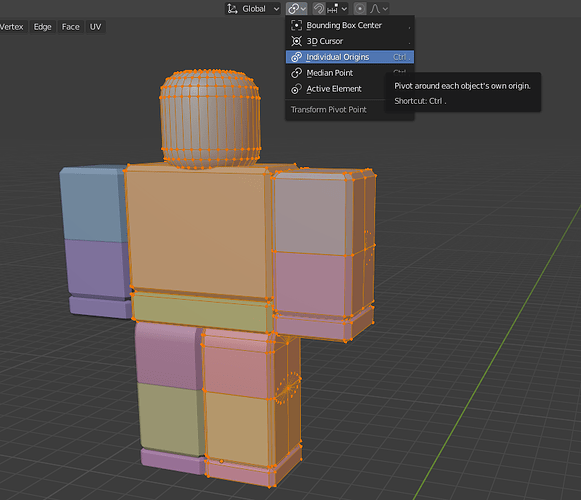Open the Global transform orientation dropdown
Screen dimensions: 581x500
[253, 9]
